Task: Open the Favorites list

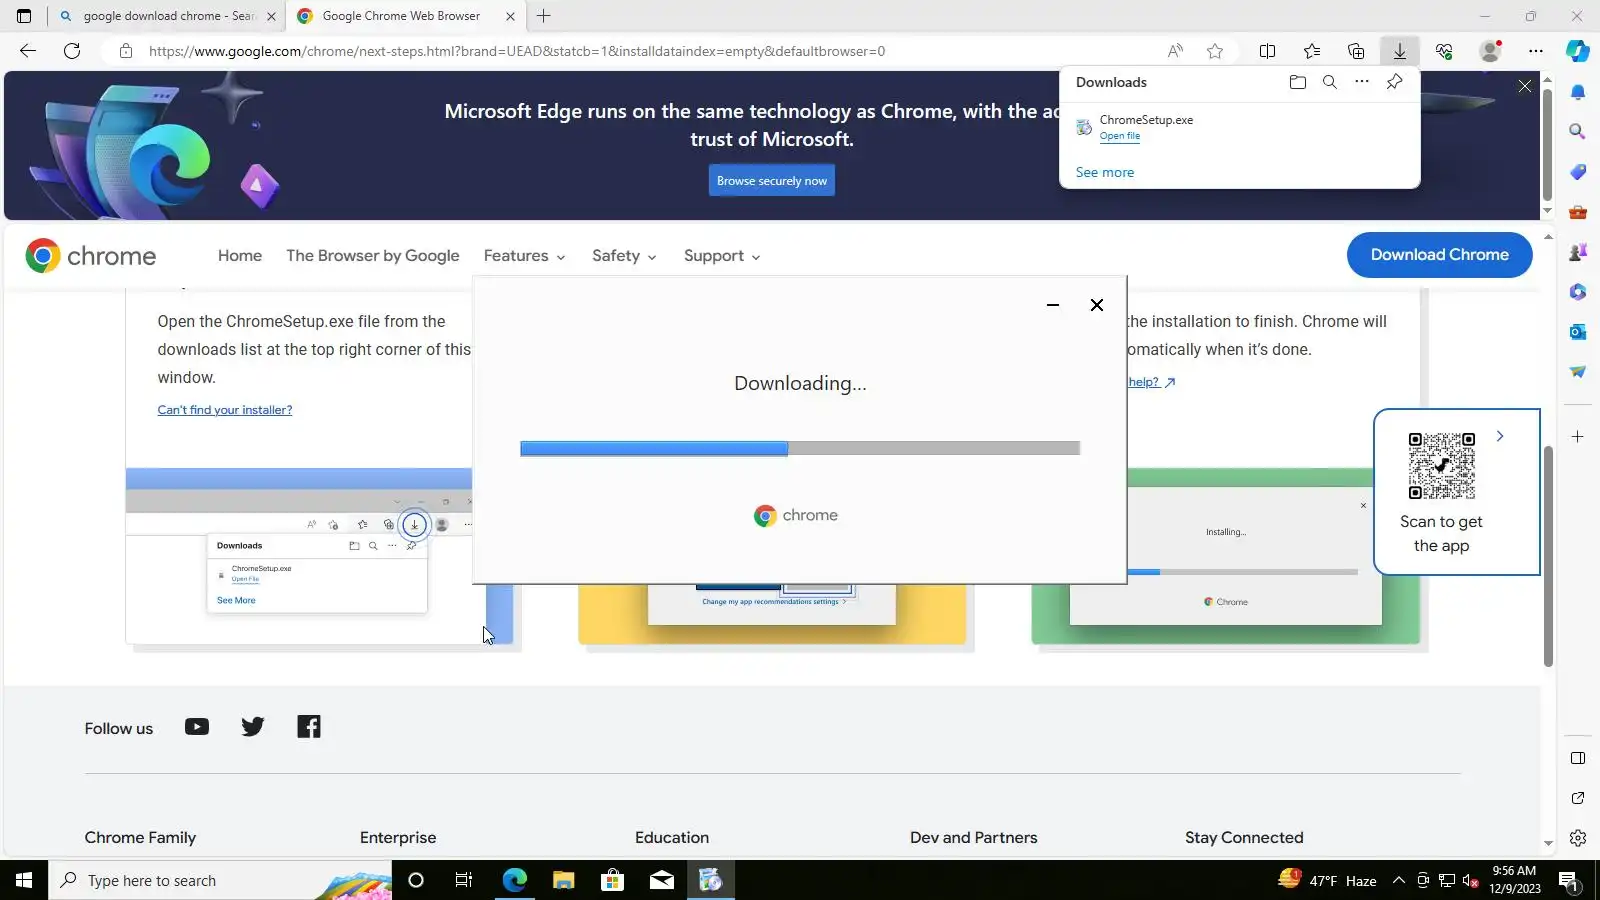Action: coord(1312,51)
